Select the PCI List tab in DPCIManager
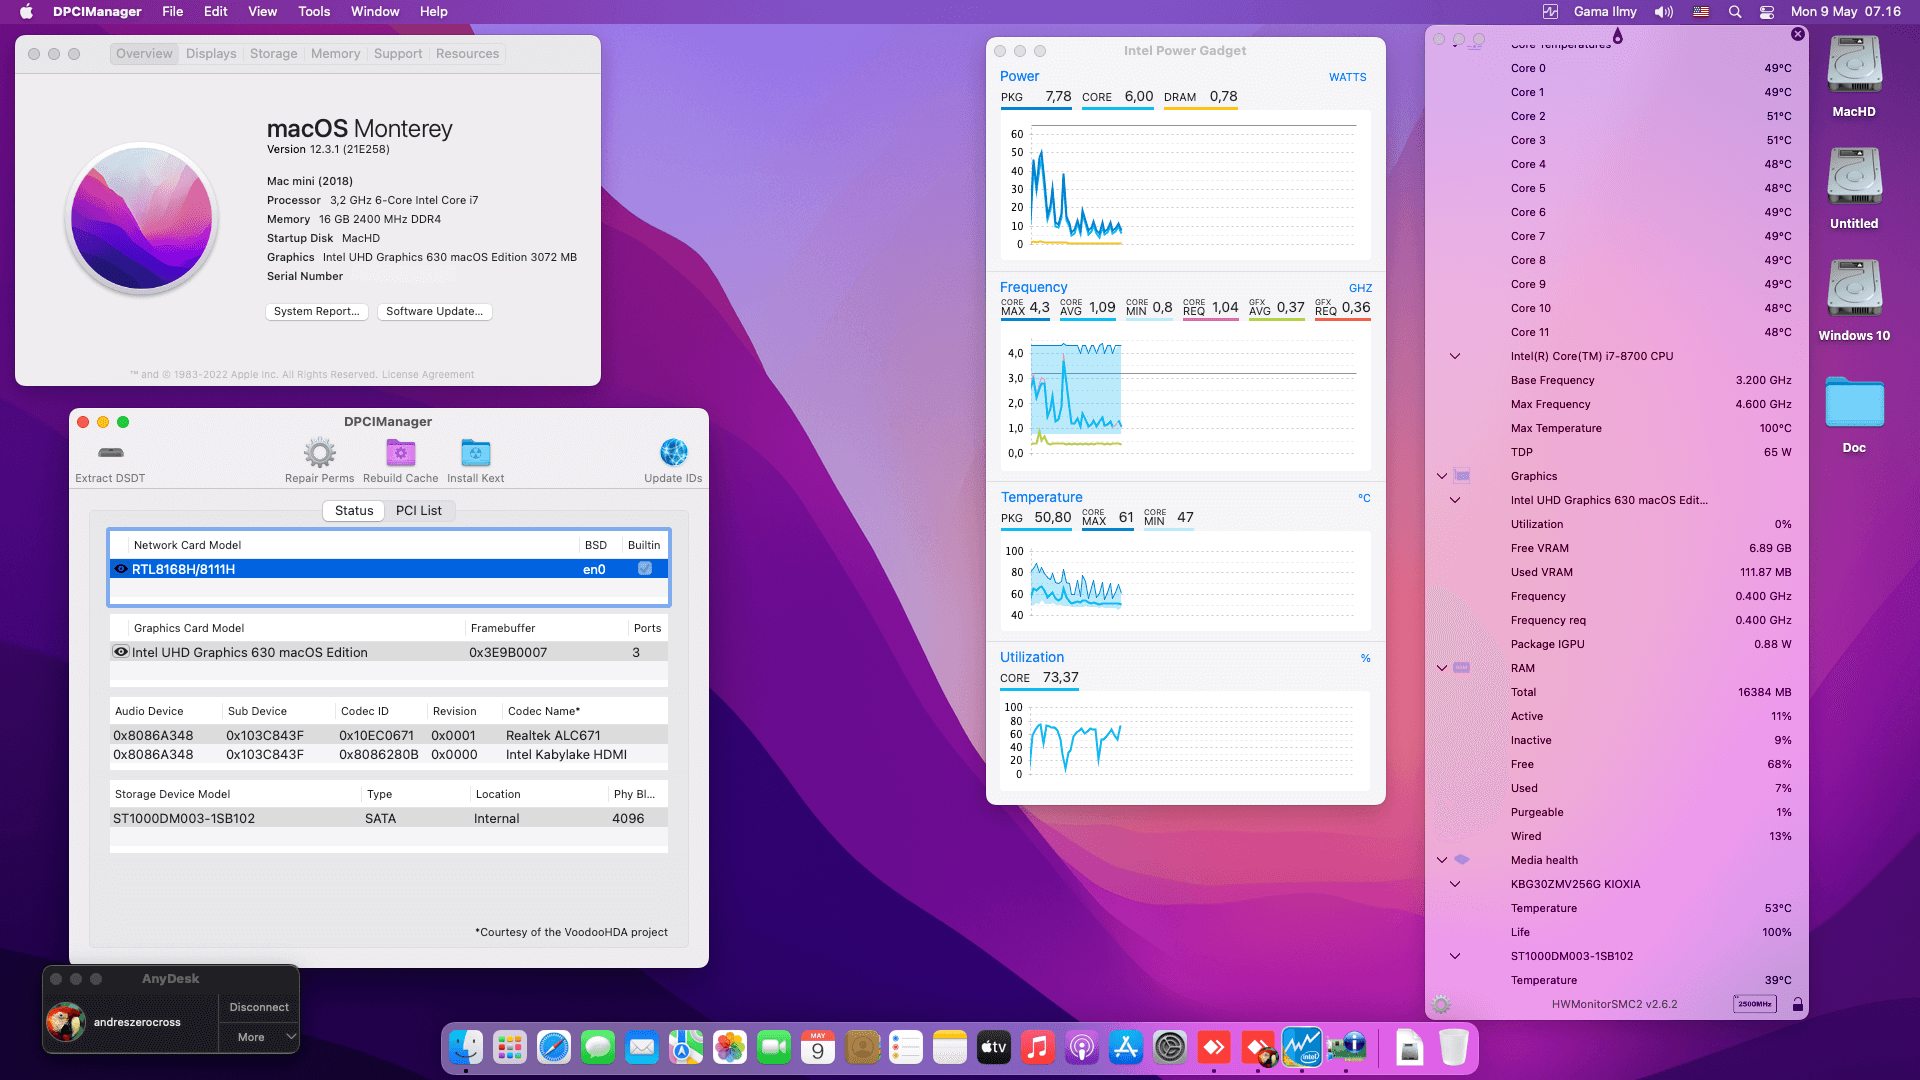 [x=419, y=511]
